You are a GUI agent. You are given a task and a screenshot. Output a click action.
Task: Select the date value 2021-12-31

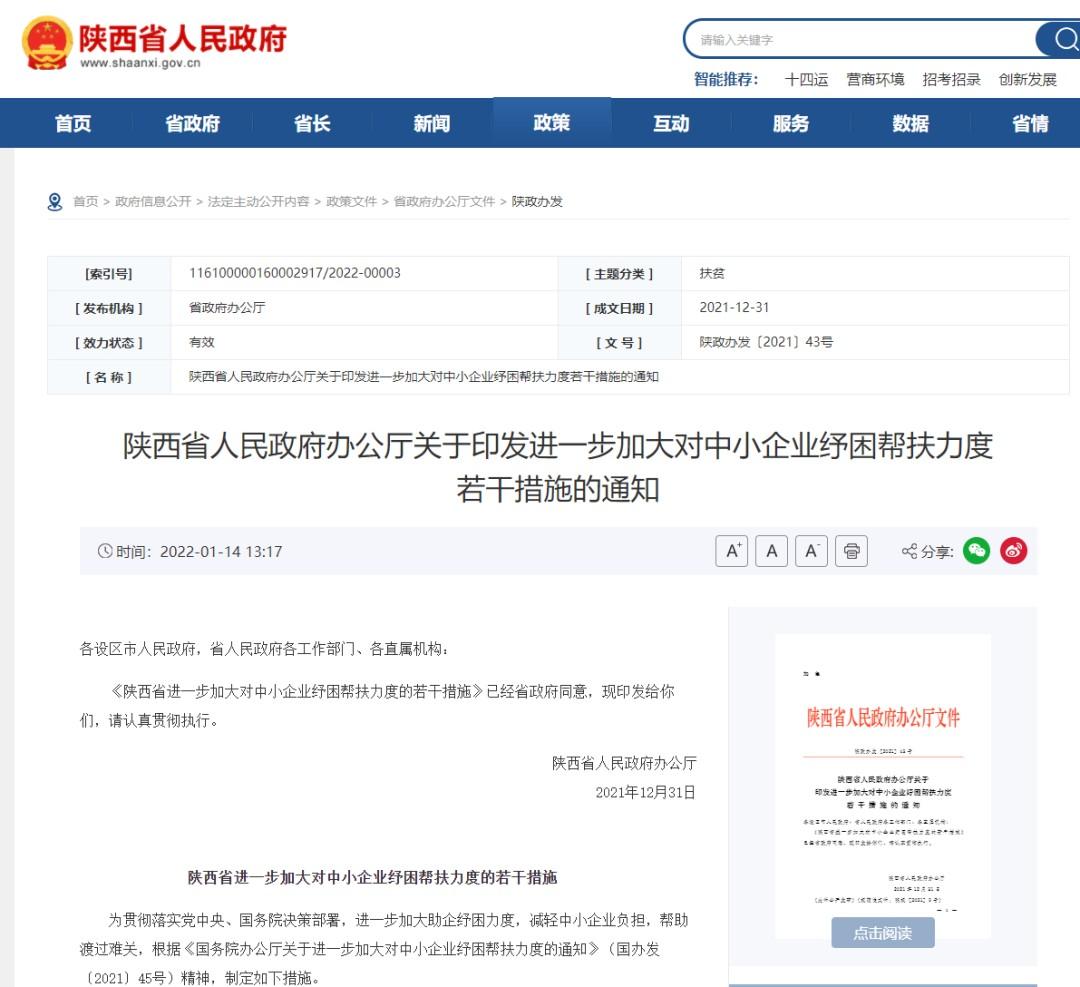tap(734, 307)
